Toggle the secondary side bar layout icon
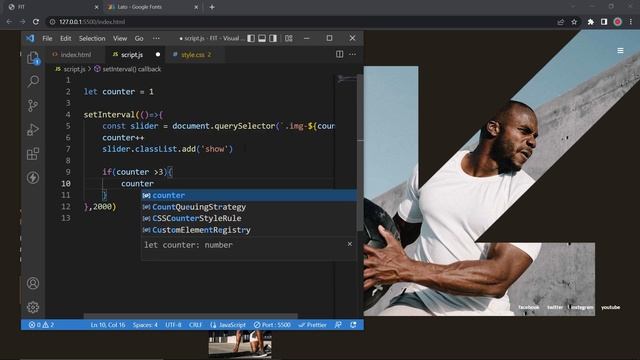 [273, 38]
